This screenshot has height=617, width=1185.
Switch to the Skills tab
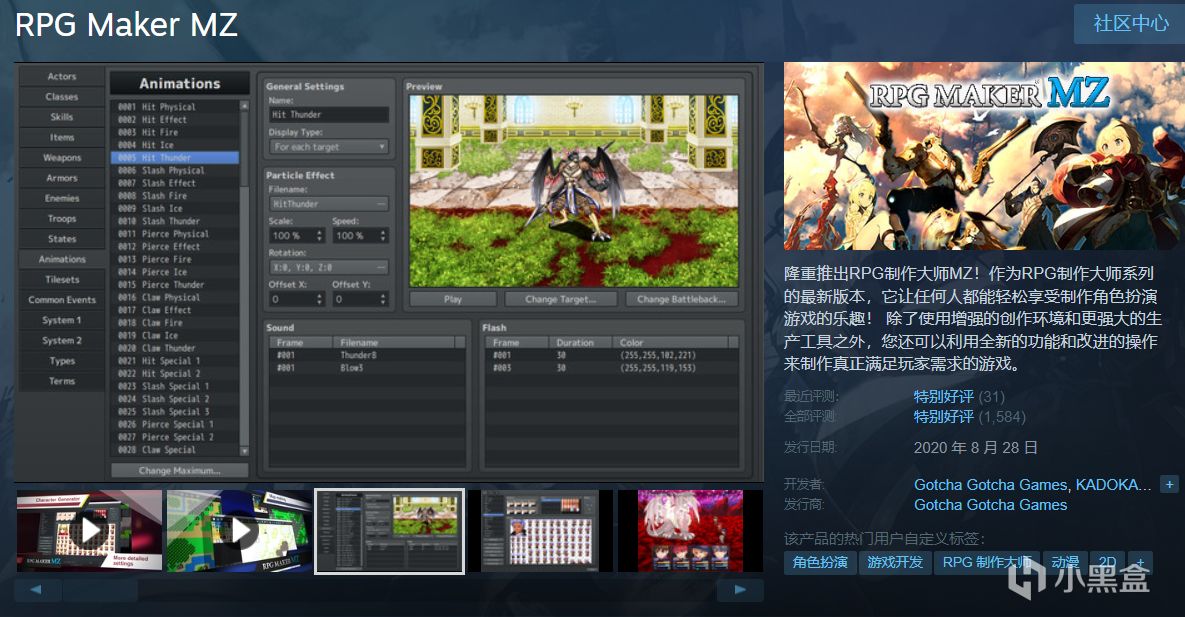[62, 117]
